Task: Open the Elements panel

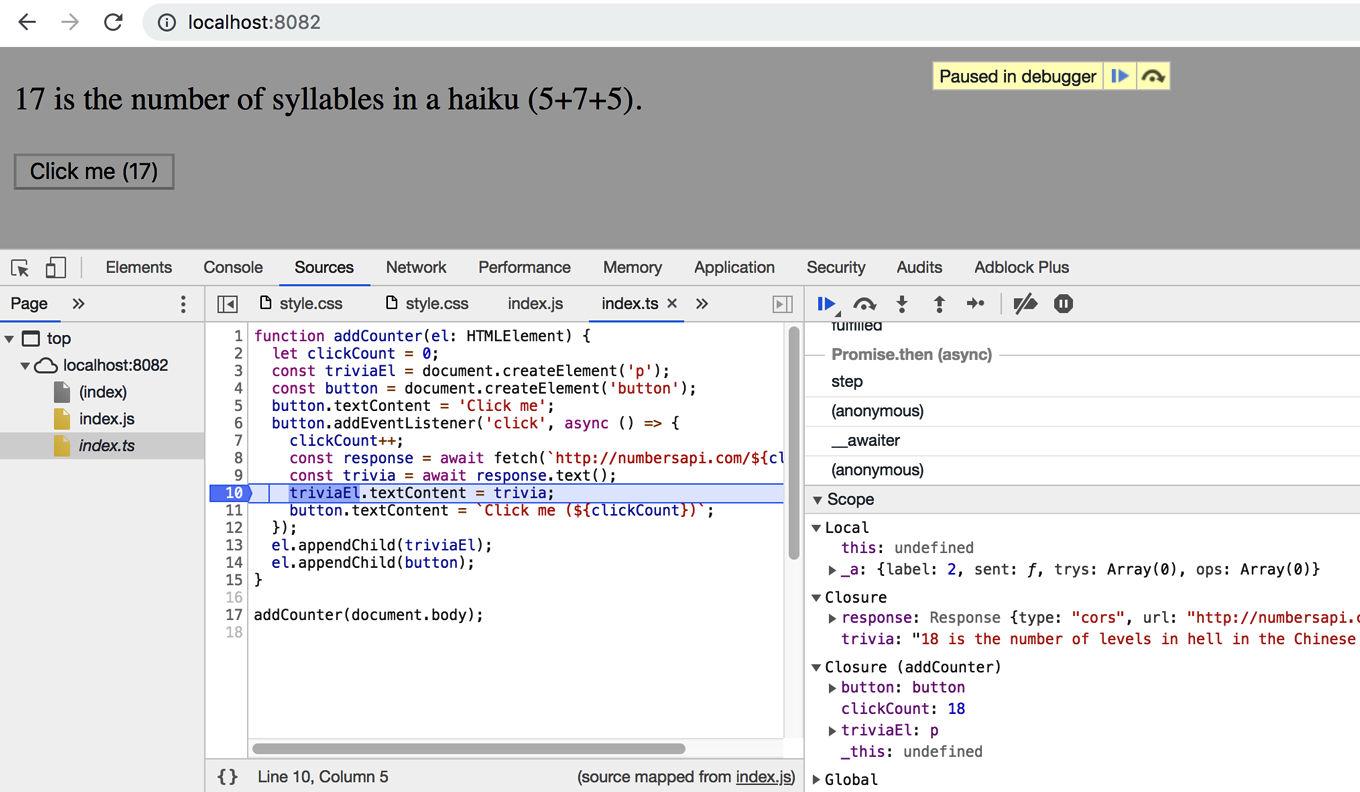Action: click(139, 267)
